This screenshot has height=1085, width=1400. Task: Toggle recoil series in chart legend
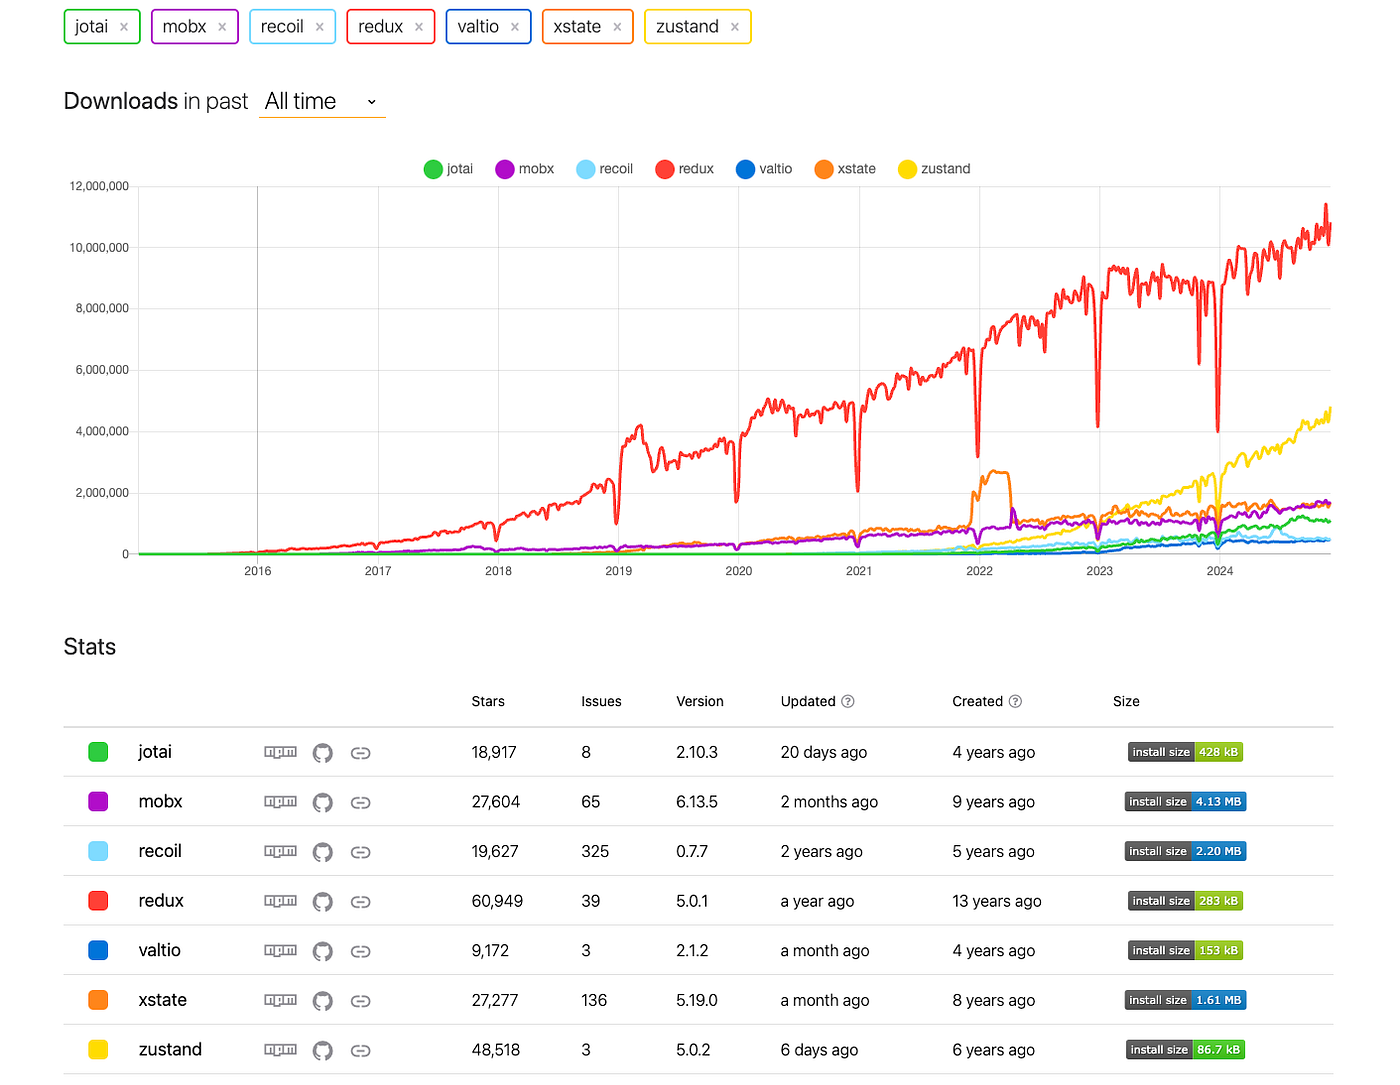click(x=605, y=169)
